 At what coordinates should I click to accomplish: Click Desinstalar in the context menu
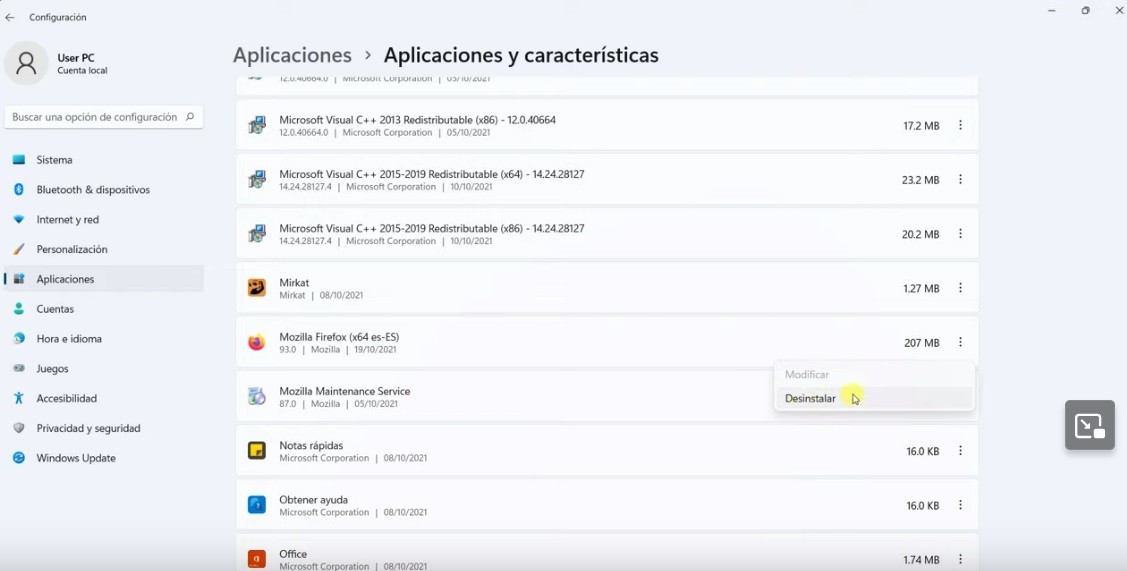coord(873,398)
